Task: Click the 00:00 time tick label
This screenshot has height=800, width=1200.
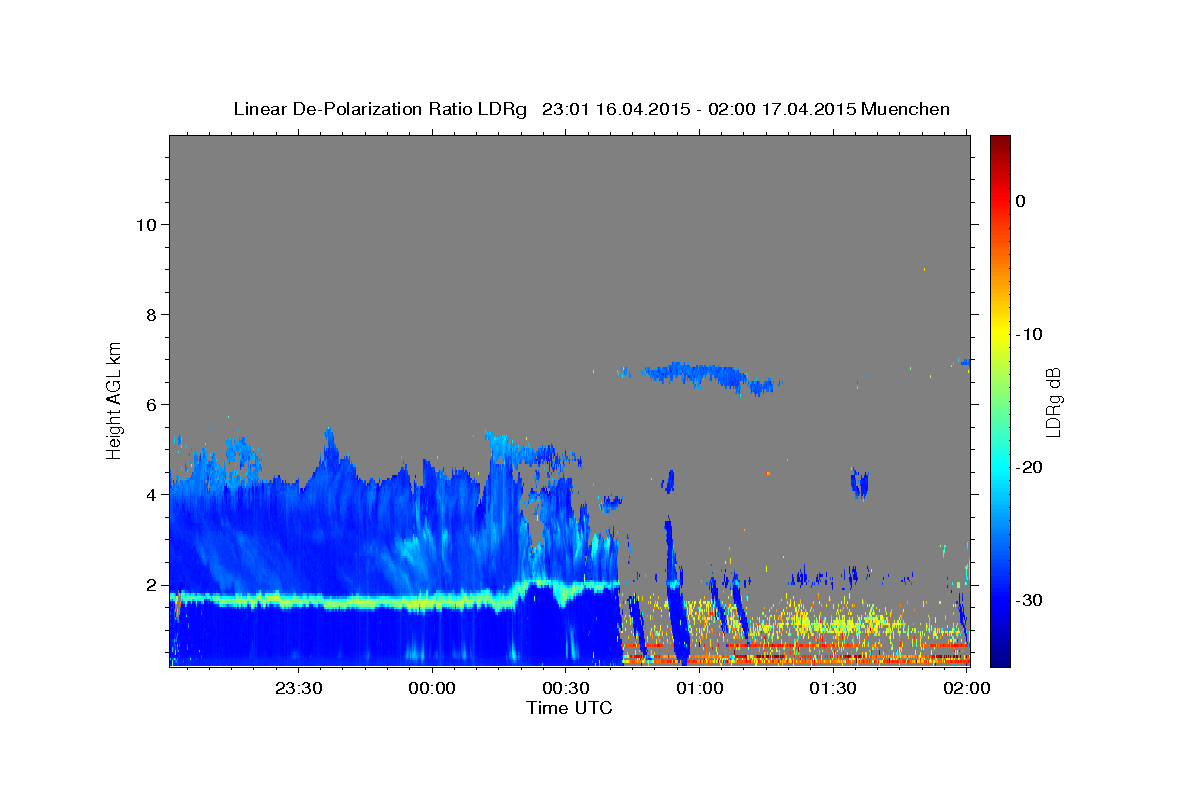Action: [x=433, y=688]
